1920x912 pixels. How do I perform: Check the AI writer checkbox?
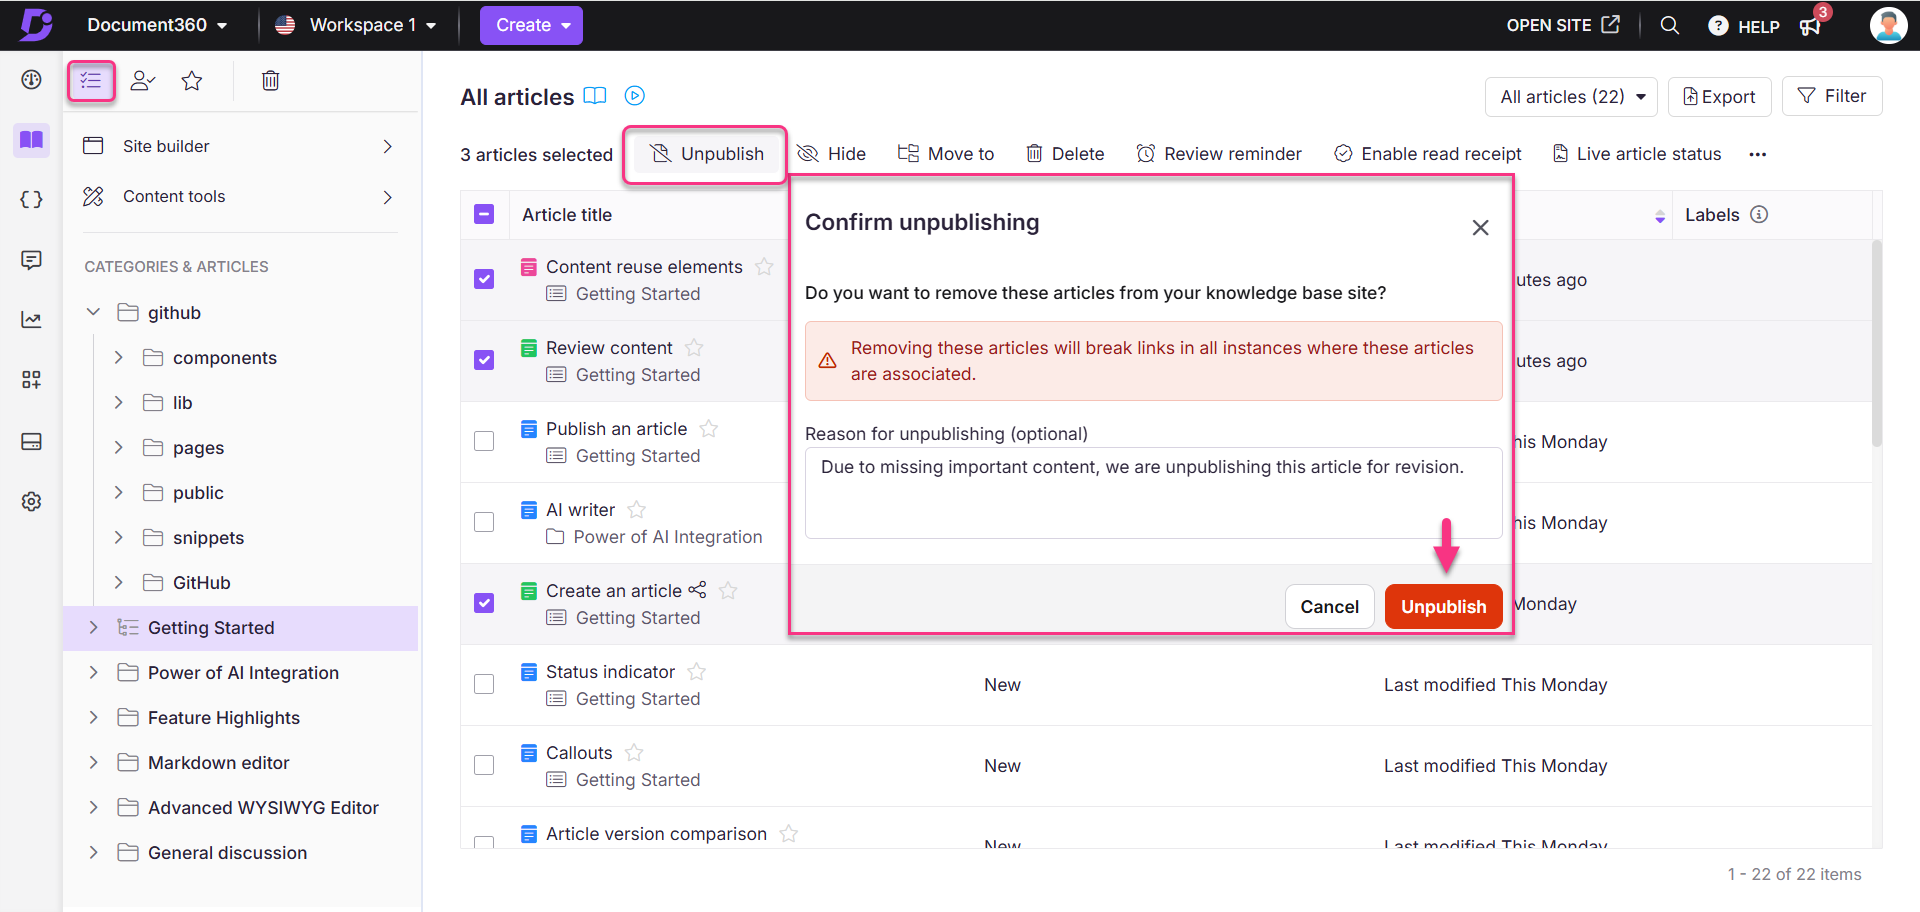tap(484, 522)
